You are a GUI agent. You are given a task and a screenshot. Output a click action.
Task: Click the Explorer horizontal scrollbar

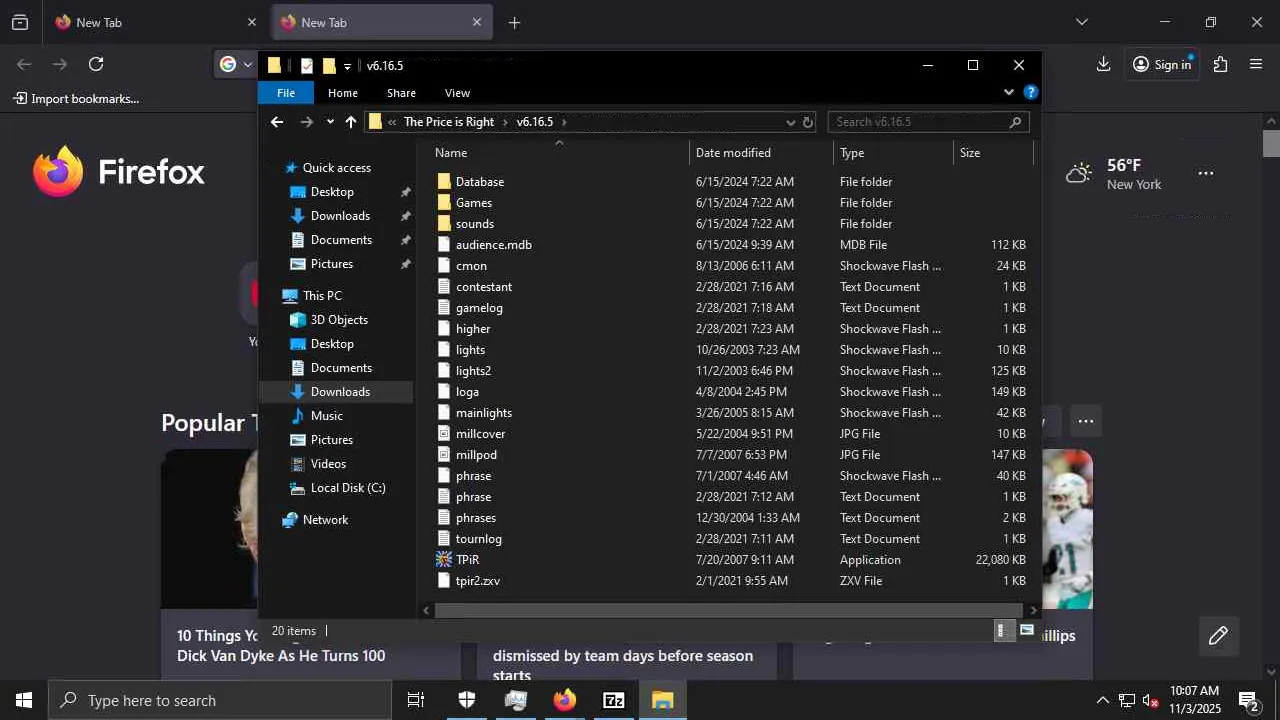pos(729,610)
